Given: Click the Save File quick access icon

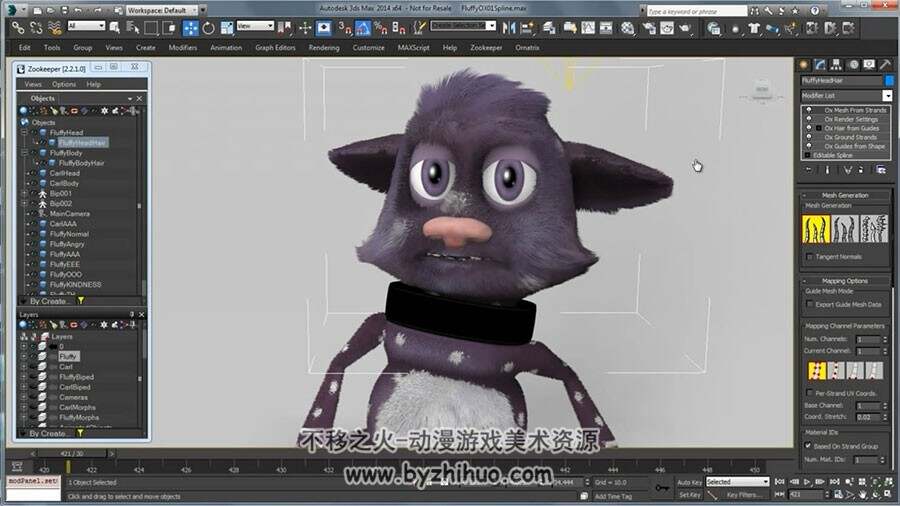Looking at the screenshot, I should [64, 10].
